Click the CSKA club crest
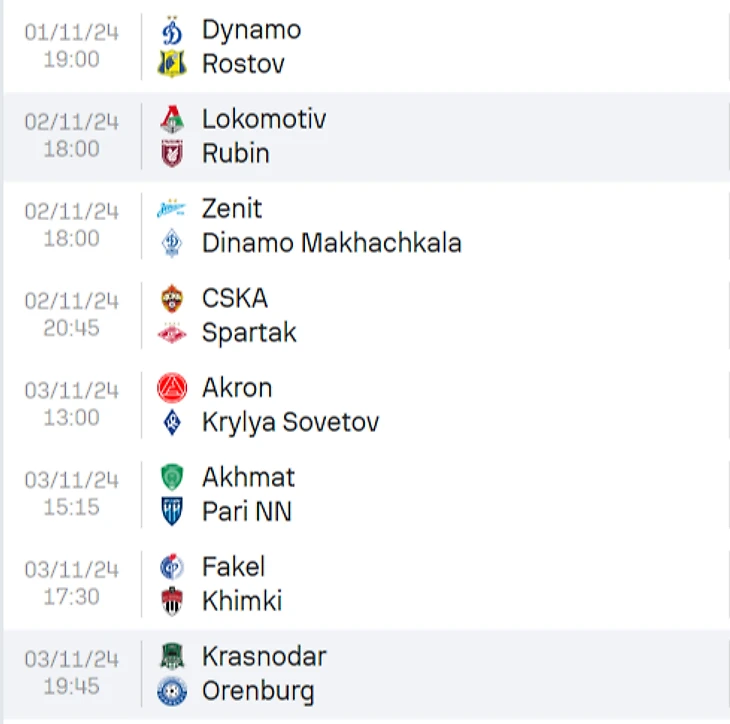The height and width of the screenshot is (724, 730). coord(172,298)
